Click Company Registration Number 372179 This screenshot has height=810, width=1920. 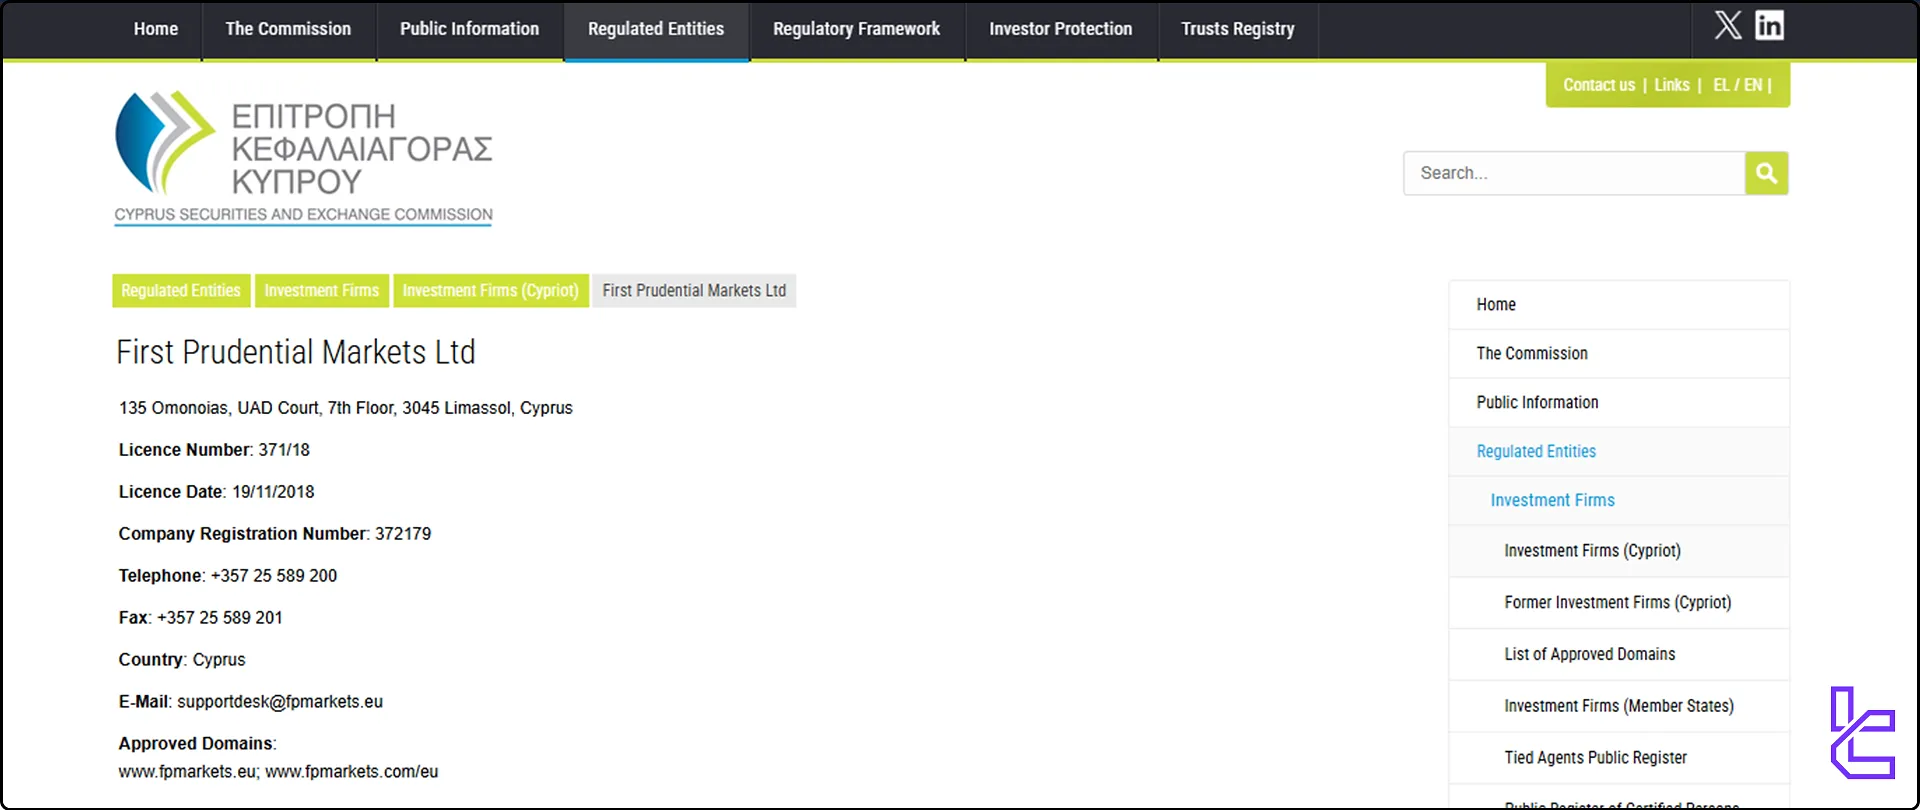(x=275, y=534)
